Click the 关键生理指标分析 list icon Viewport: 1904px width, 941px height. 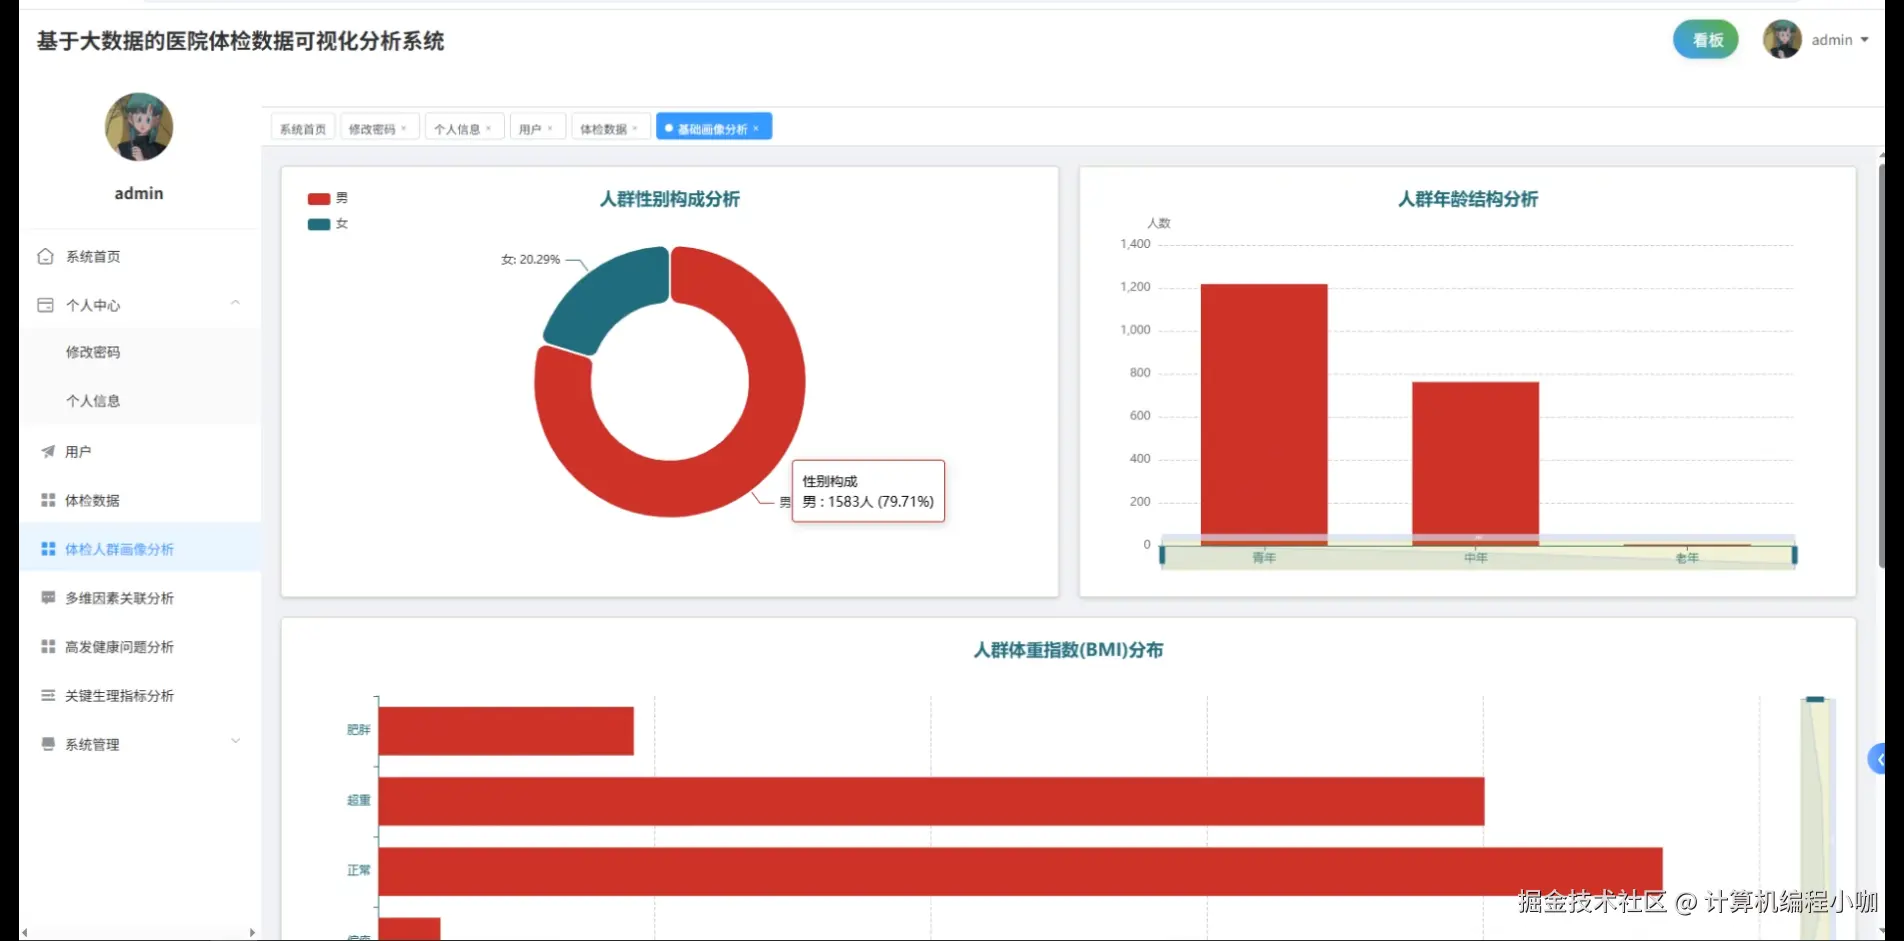pos(47,695)
